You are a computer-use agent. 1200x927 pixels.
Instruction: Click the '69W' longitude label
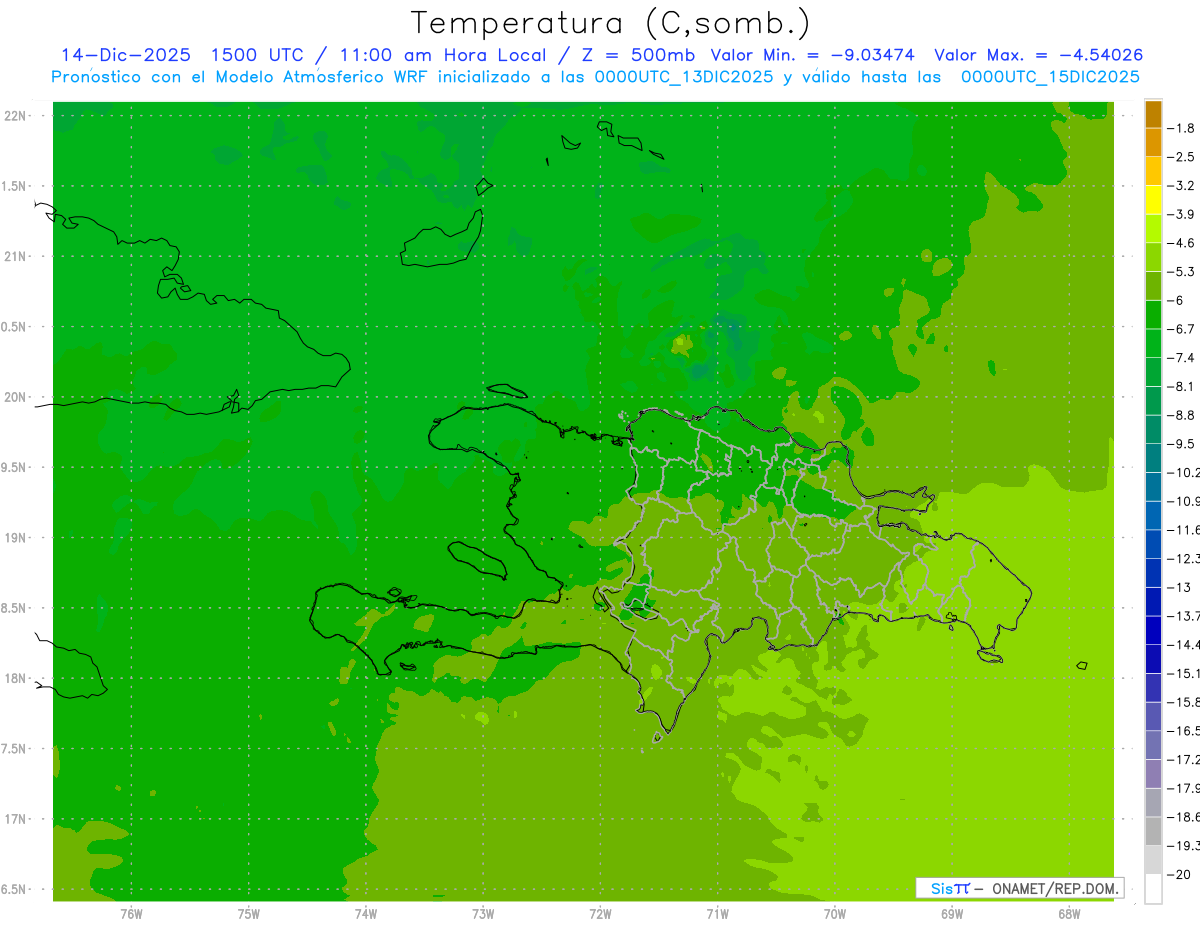tap(951, 914)
